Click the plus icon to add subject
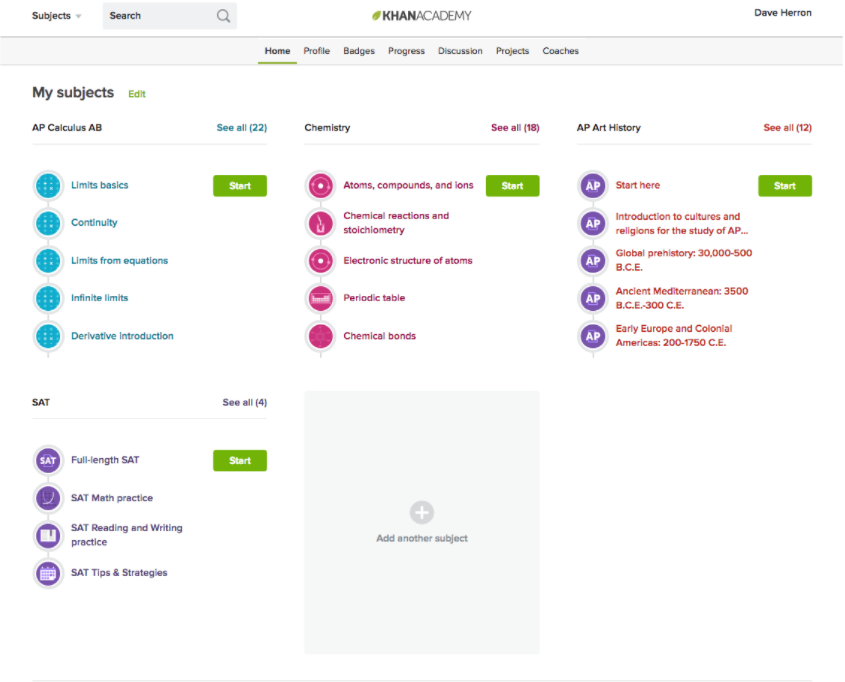Viewport: 845px width, 682px height. 421,512
